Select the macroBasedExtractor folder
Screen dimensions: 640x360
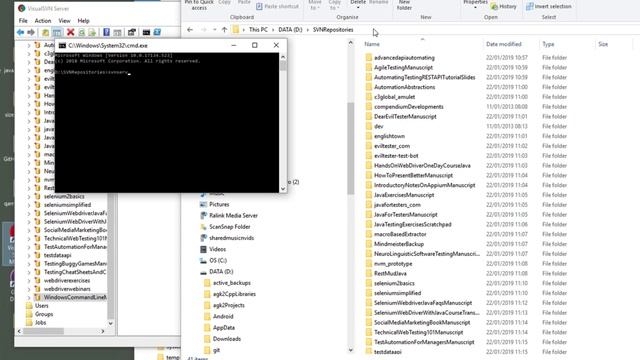pos(400,234)
